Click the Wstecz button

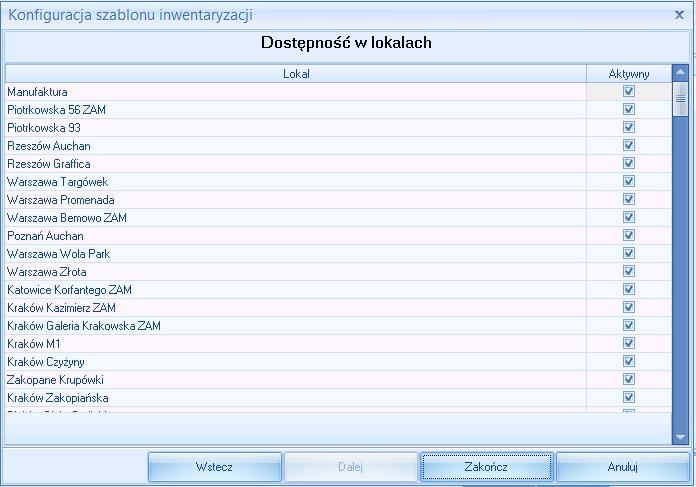click(x=214, y=467)
